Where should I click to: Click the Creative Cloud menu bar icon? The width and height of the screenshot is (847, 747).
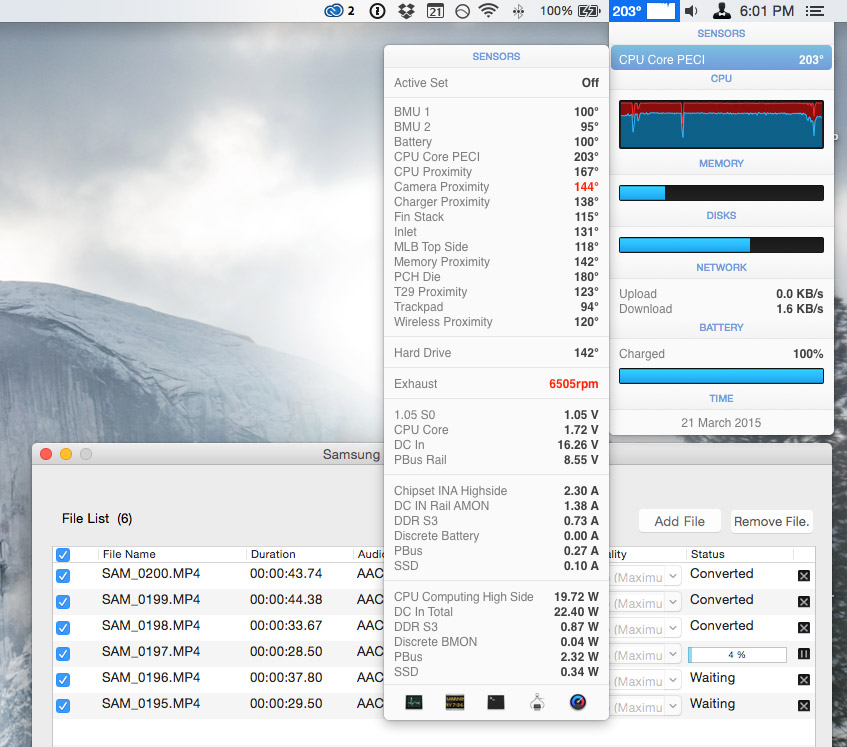[x=340, y=11]
